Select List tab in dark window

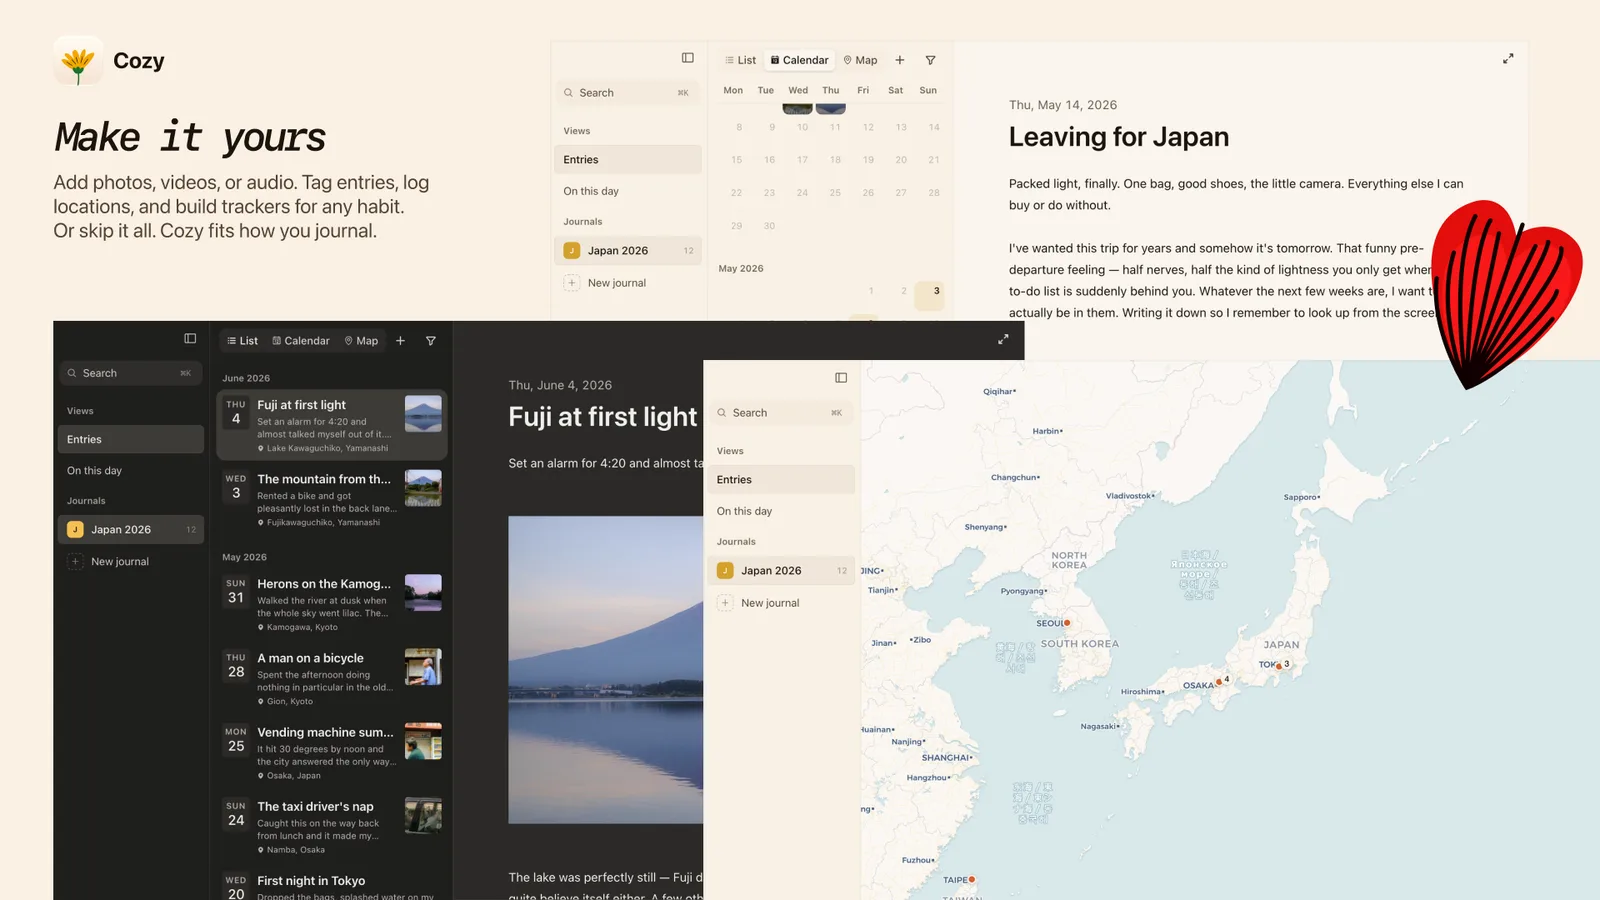pos(242,341)
